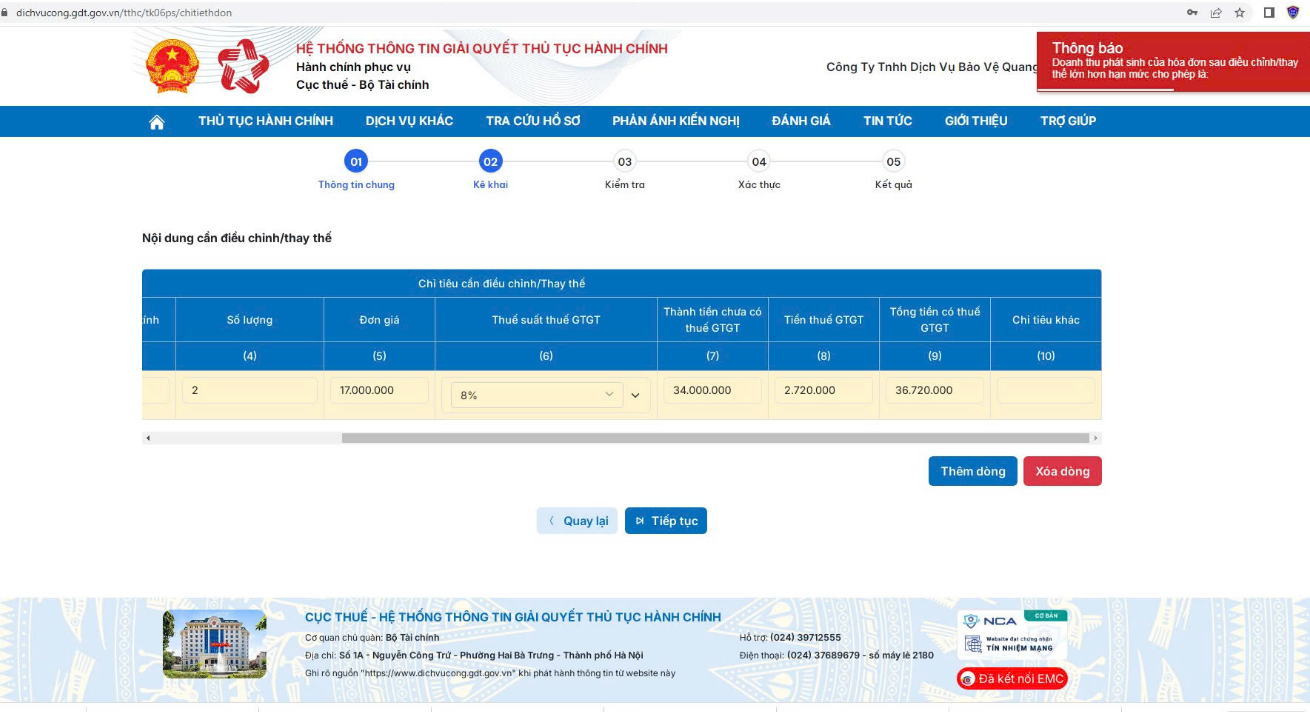The width and height of the screenshot is (1310, 712).
Task: Click the horizontal table scrollbar
Action: (x=714, y=438)
